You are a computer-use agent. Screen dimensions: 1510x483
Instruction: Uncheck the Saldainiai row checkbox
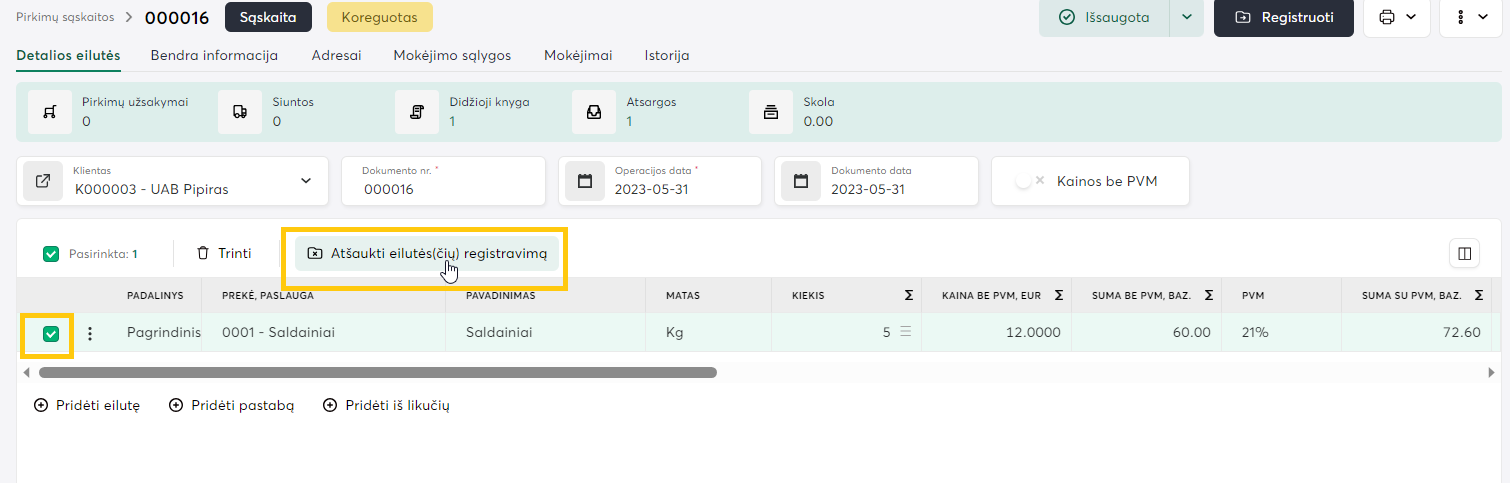coord(51,334)
